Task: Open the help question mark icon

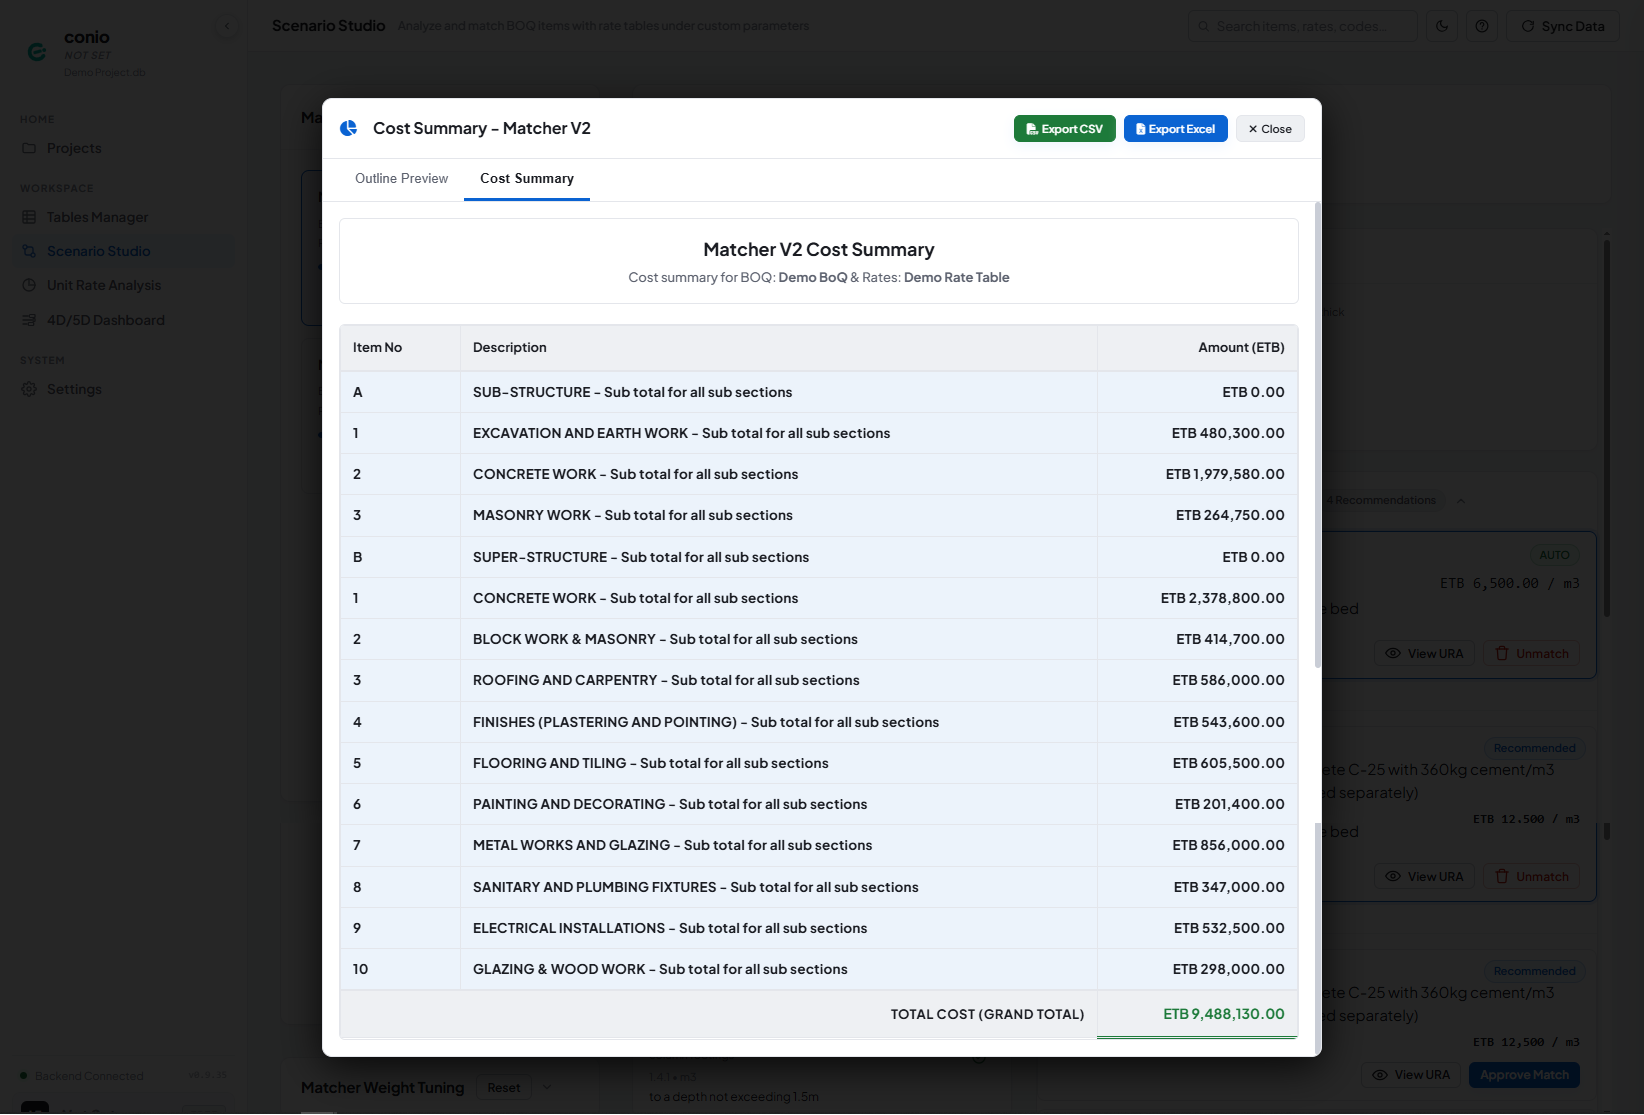Action: (x=1482, y=26)
